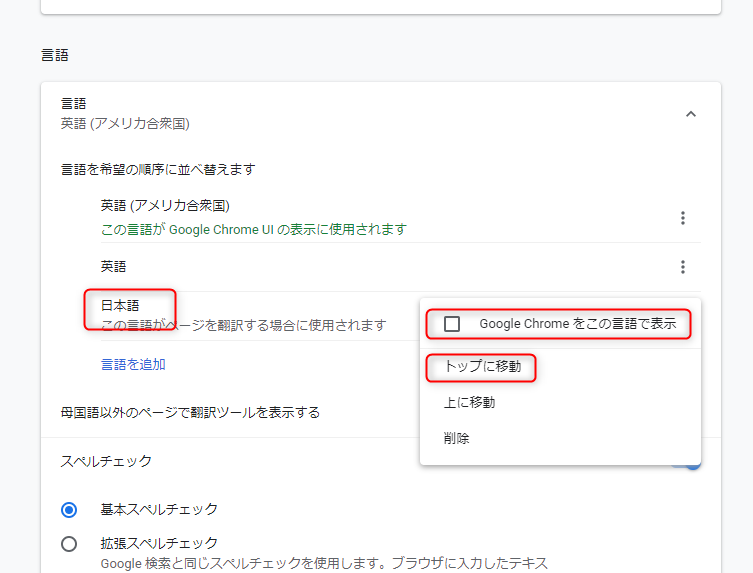Image resolution: width=753 pixels, height=573 pixels.
Task: Click 言語を希望の順序に並べ替えます text
Action: (158, 170)
